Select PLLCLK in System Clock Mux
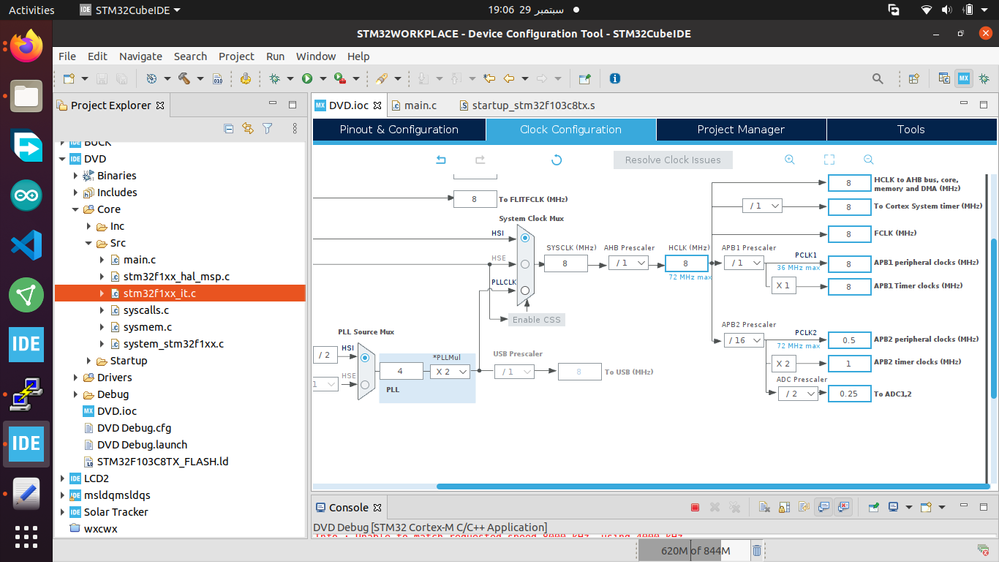The height and width of the screenshot is (562, 999). pos(525,290)
